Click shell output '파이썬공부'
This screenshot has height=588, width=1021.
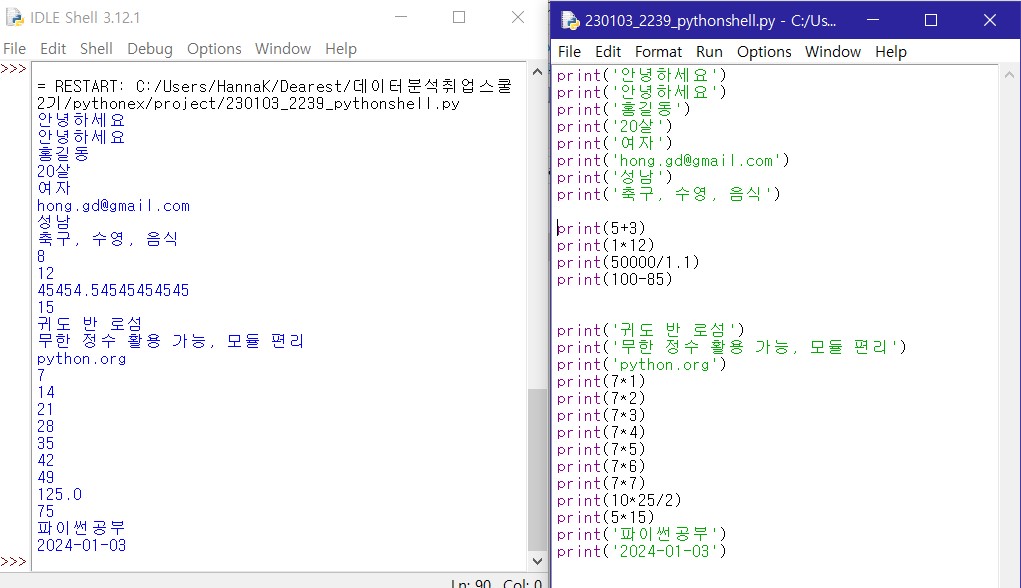pyautogui.click(x=81, y=528)
